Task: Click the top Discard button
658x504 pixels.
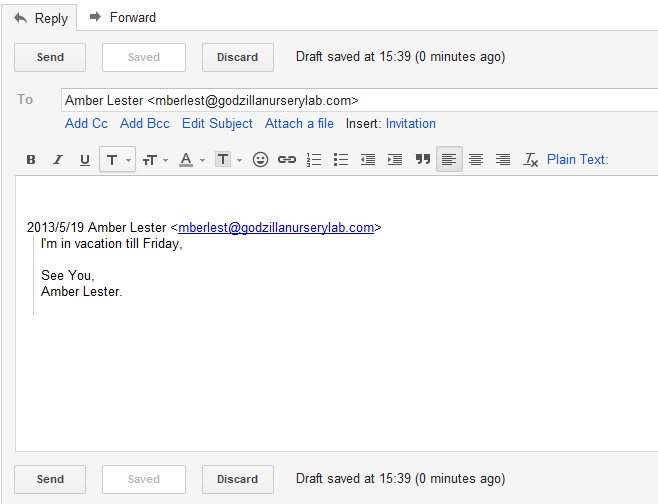Action: pos(238,57)
